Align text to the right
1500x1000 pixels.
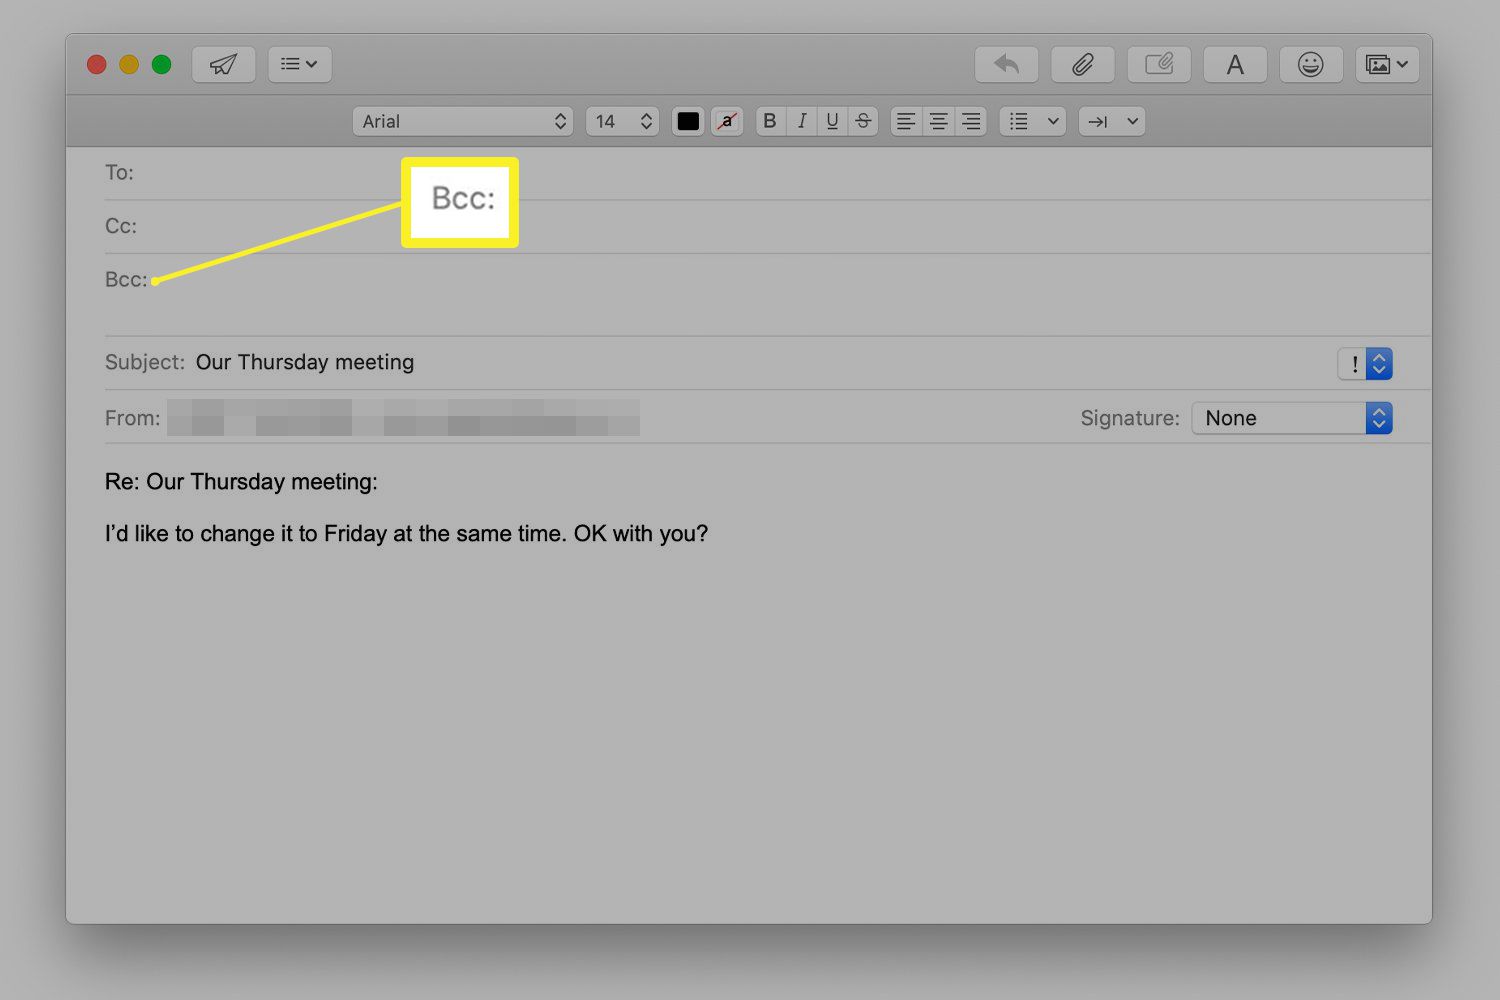(971, 121)
